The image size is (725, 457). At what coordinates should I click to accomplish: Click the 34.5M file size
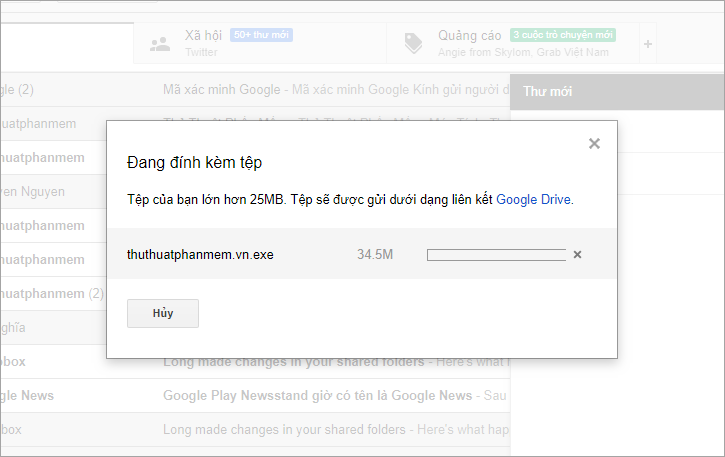tap(375, 254)
